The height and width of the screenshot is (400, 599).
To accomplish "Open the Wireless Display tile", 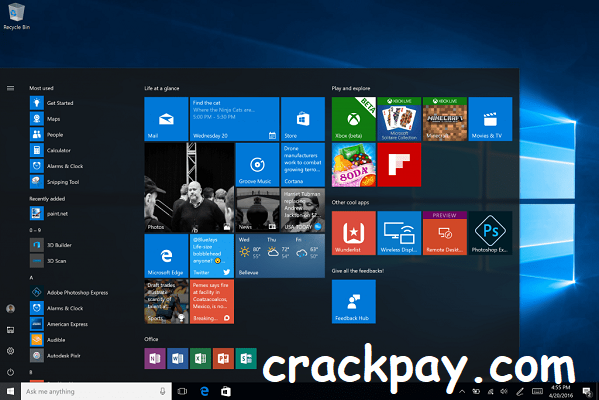I will (399, 233).
